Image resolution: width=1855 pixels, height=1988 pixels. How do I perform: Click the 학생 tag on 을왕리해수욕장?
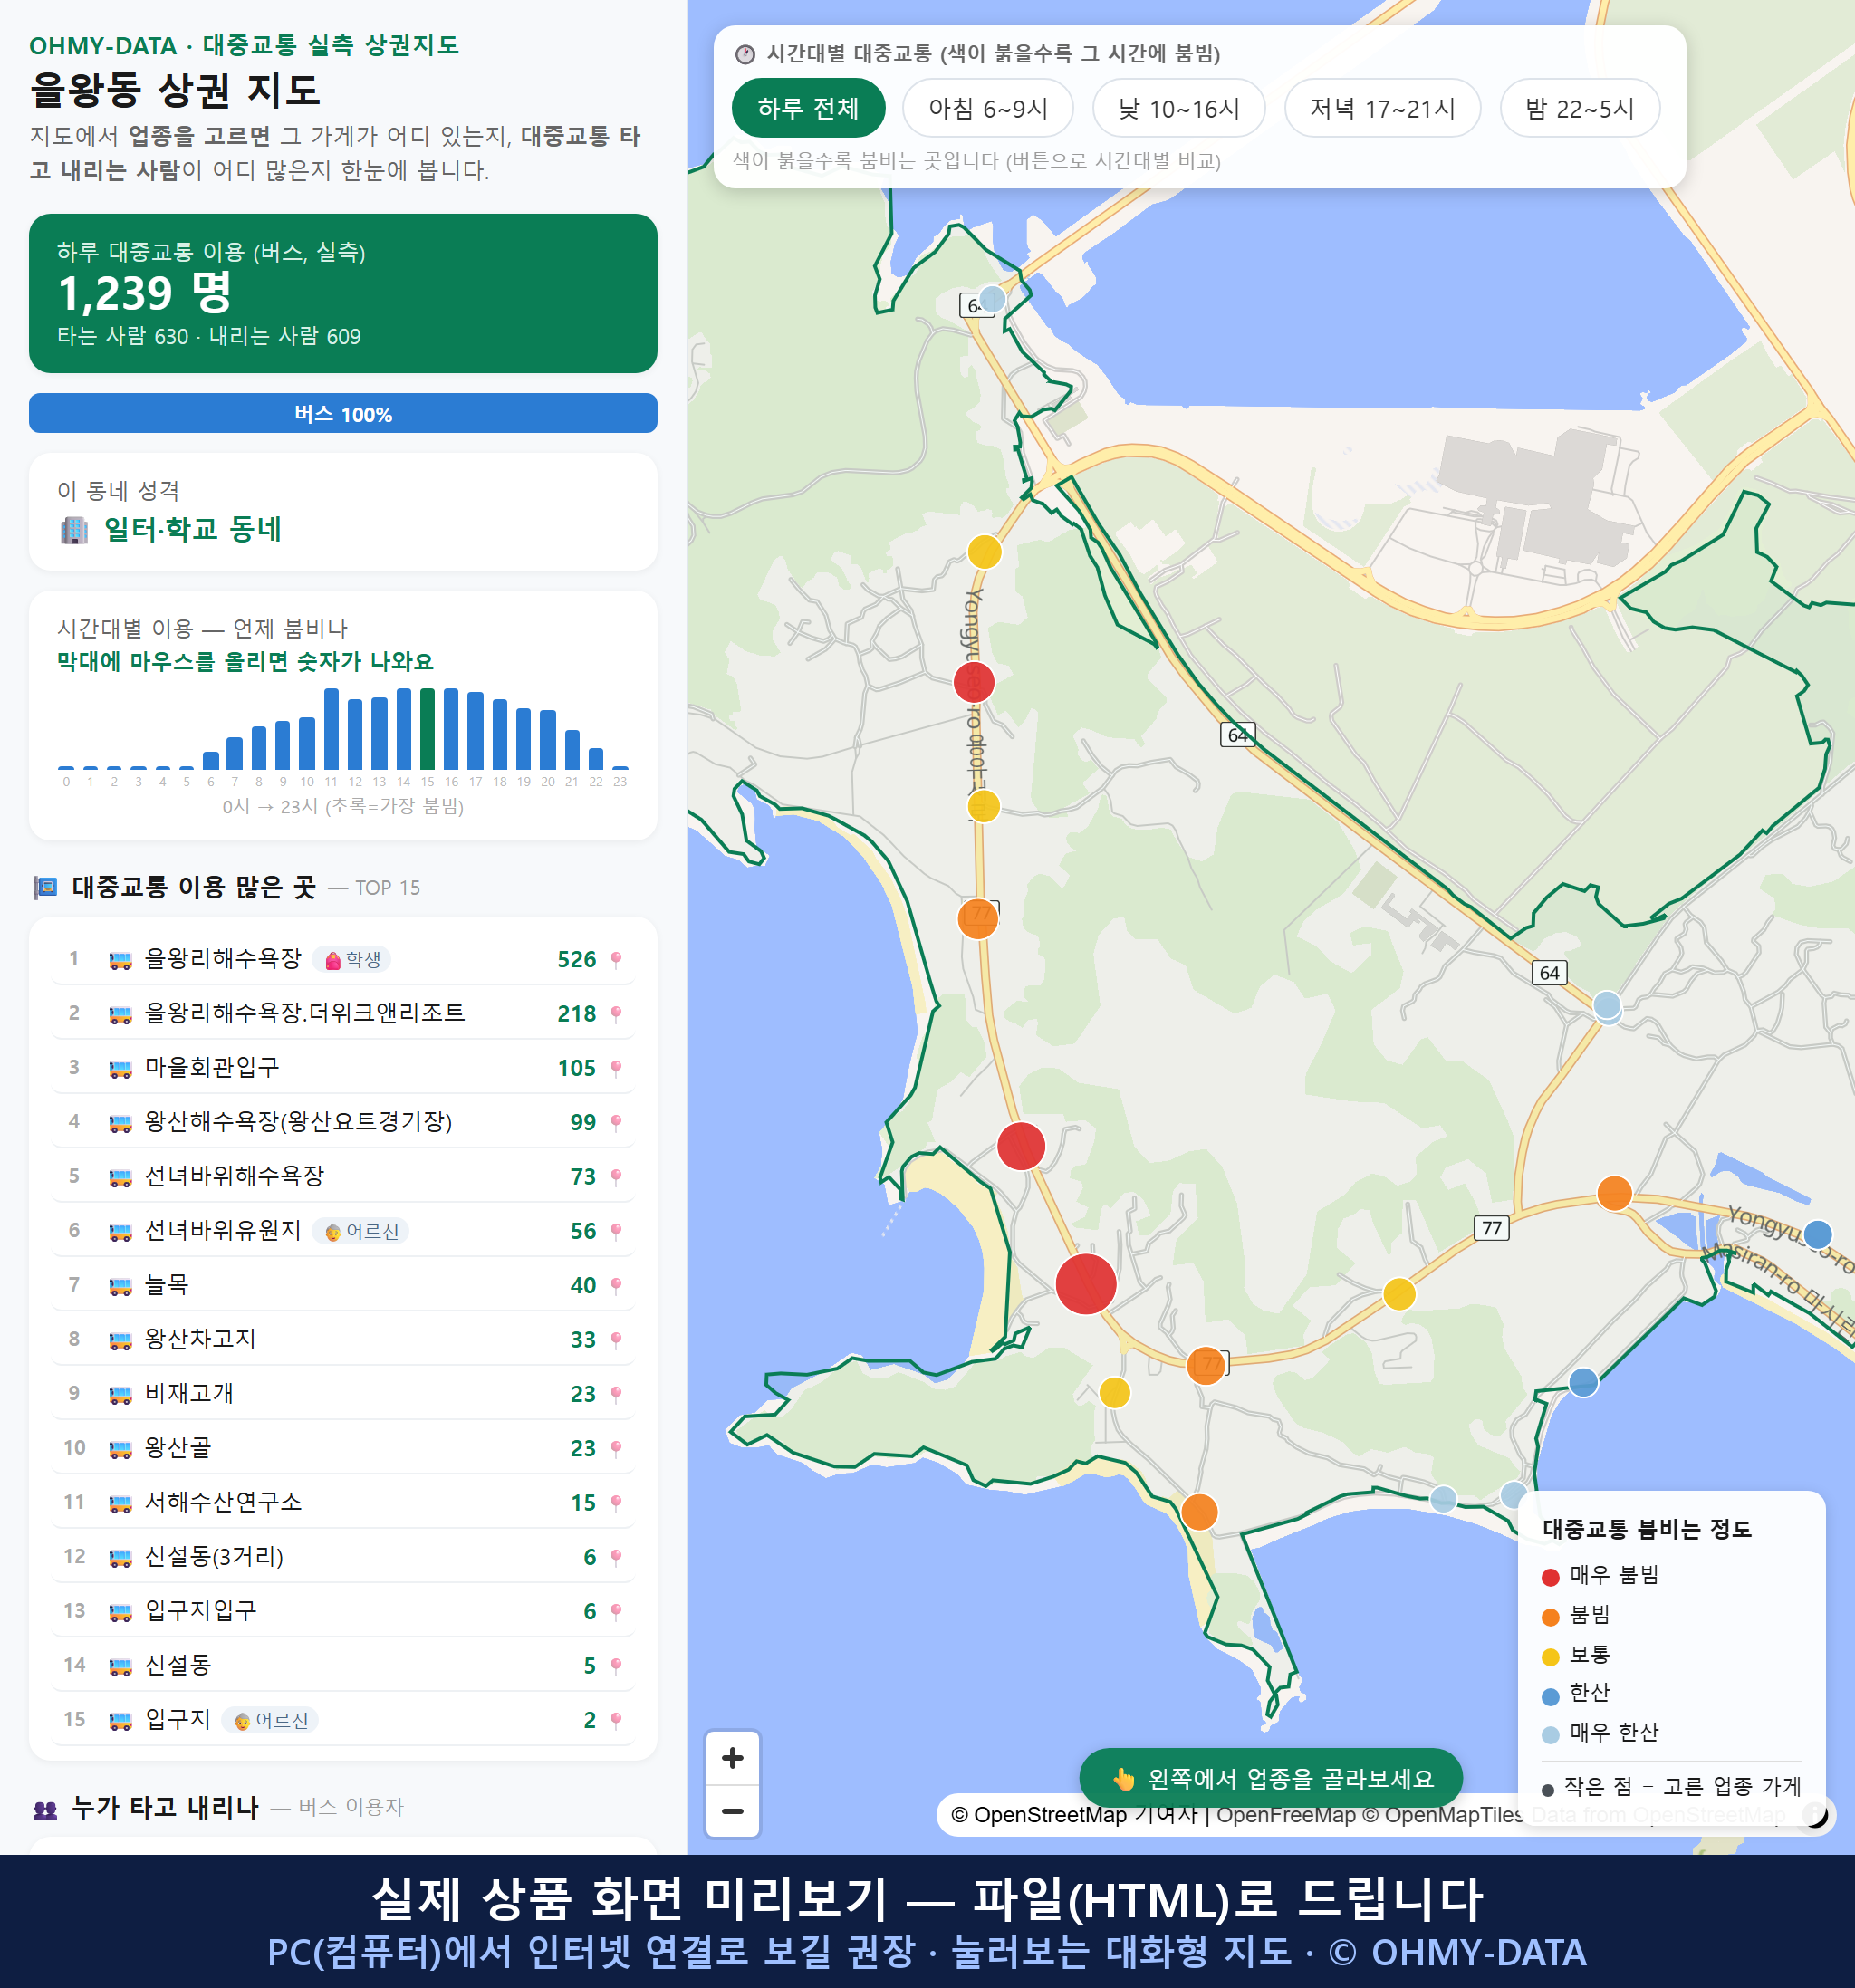(x=352, y=959)
